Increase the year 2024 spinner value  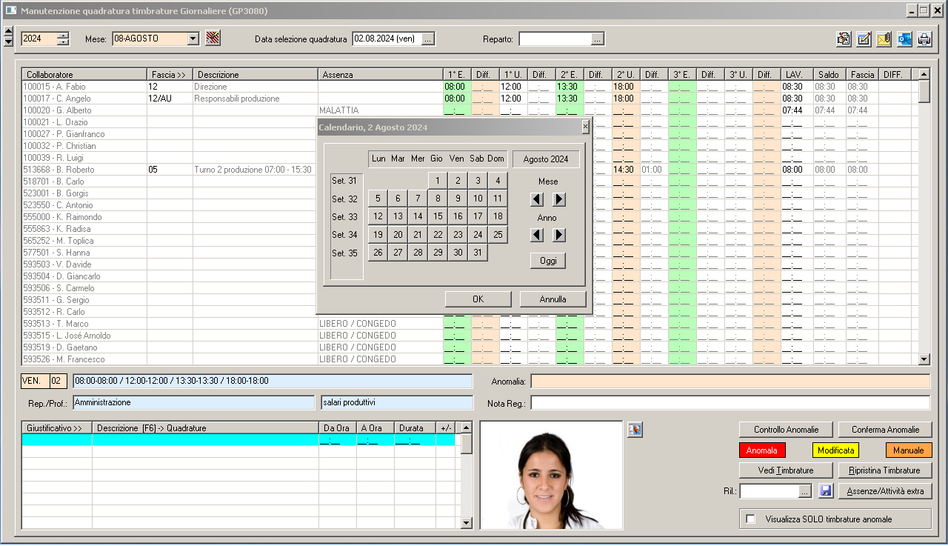pyautogui.click(x=63, y=35)
